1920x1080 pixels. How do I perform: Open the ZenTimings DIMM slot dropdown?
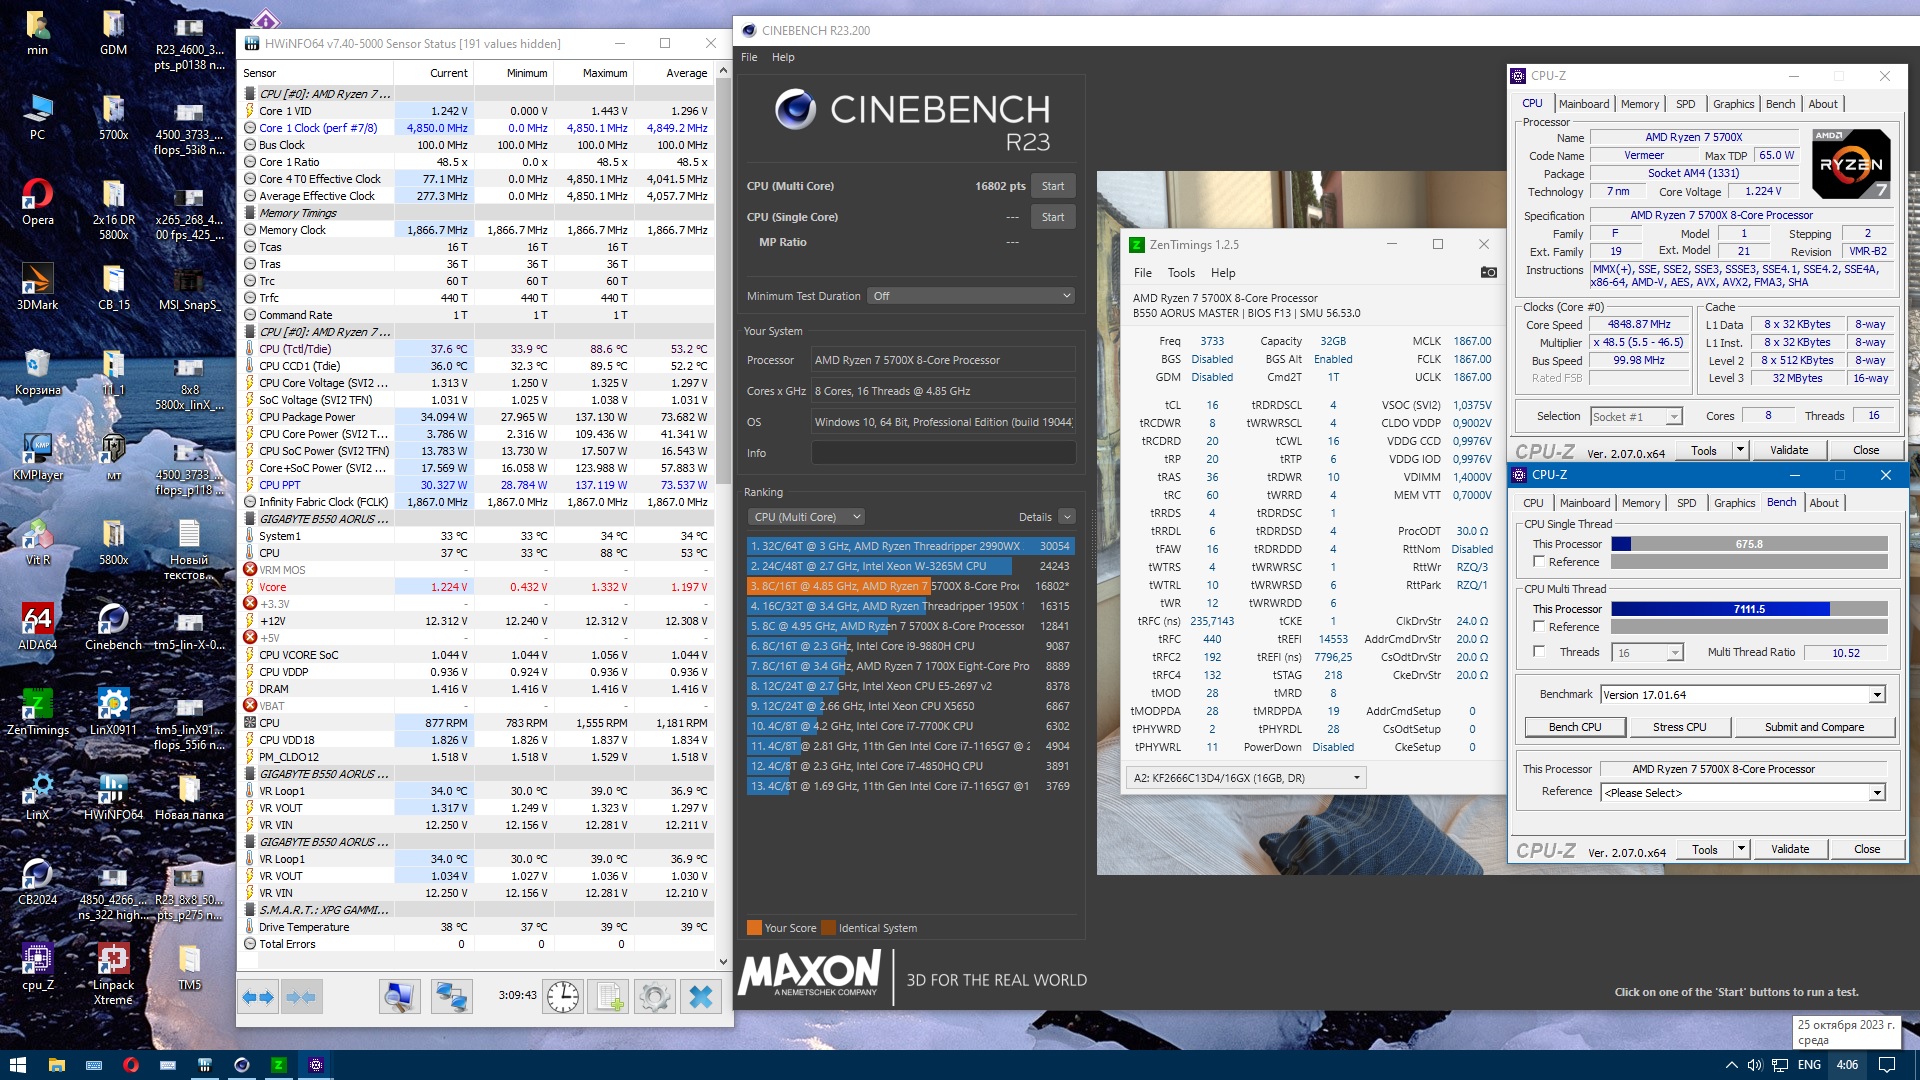click(x=1246, y=777)
